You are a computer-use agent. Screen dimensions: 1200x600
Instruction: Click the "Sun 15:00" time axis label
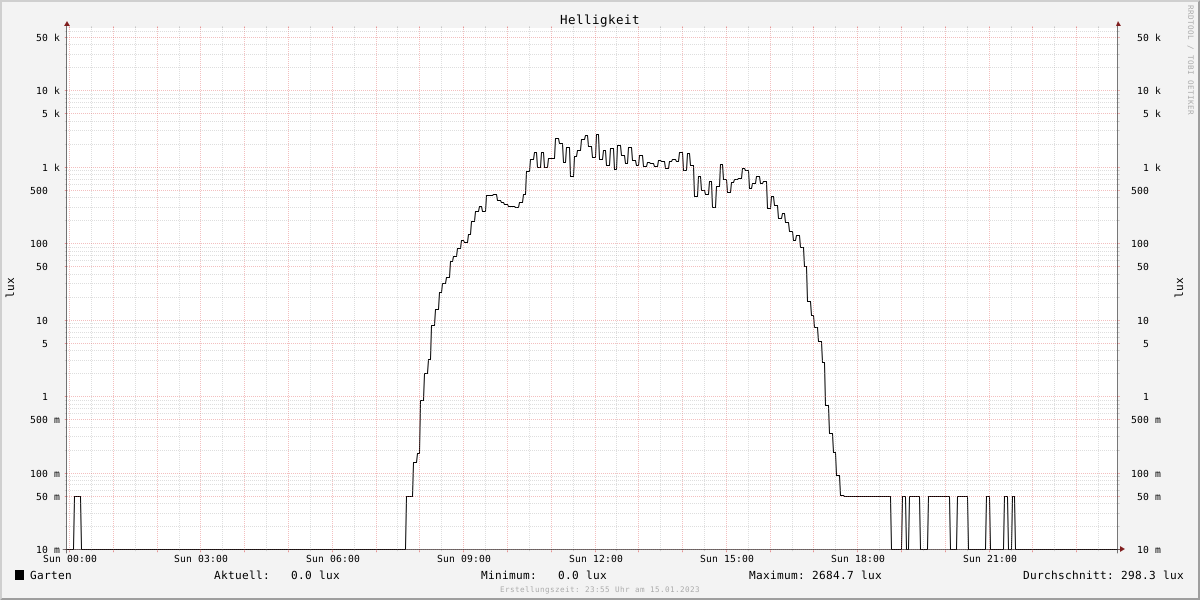point(727,559)
